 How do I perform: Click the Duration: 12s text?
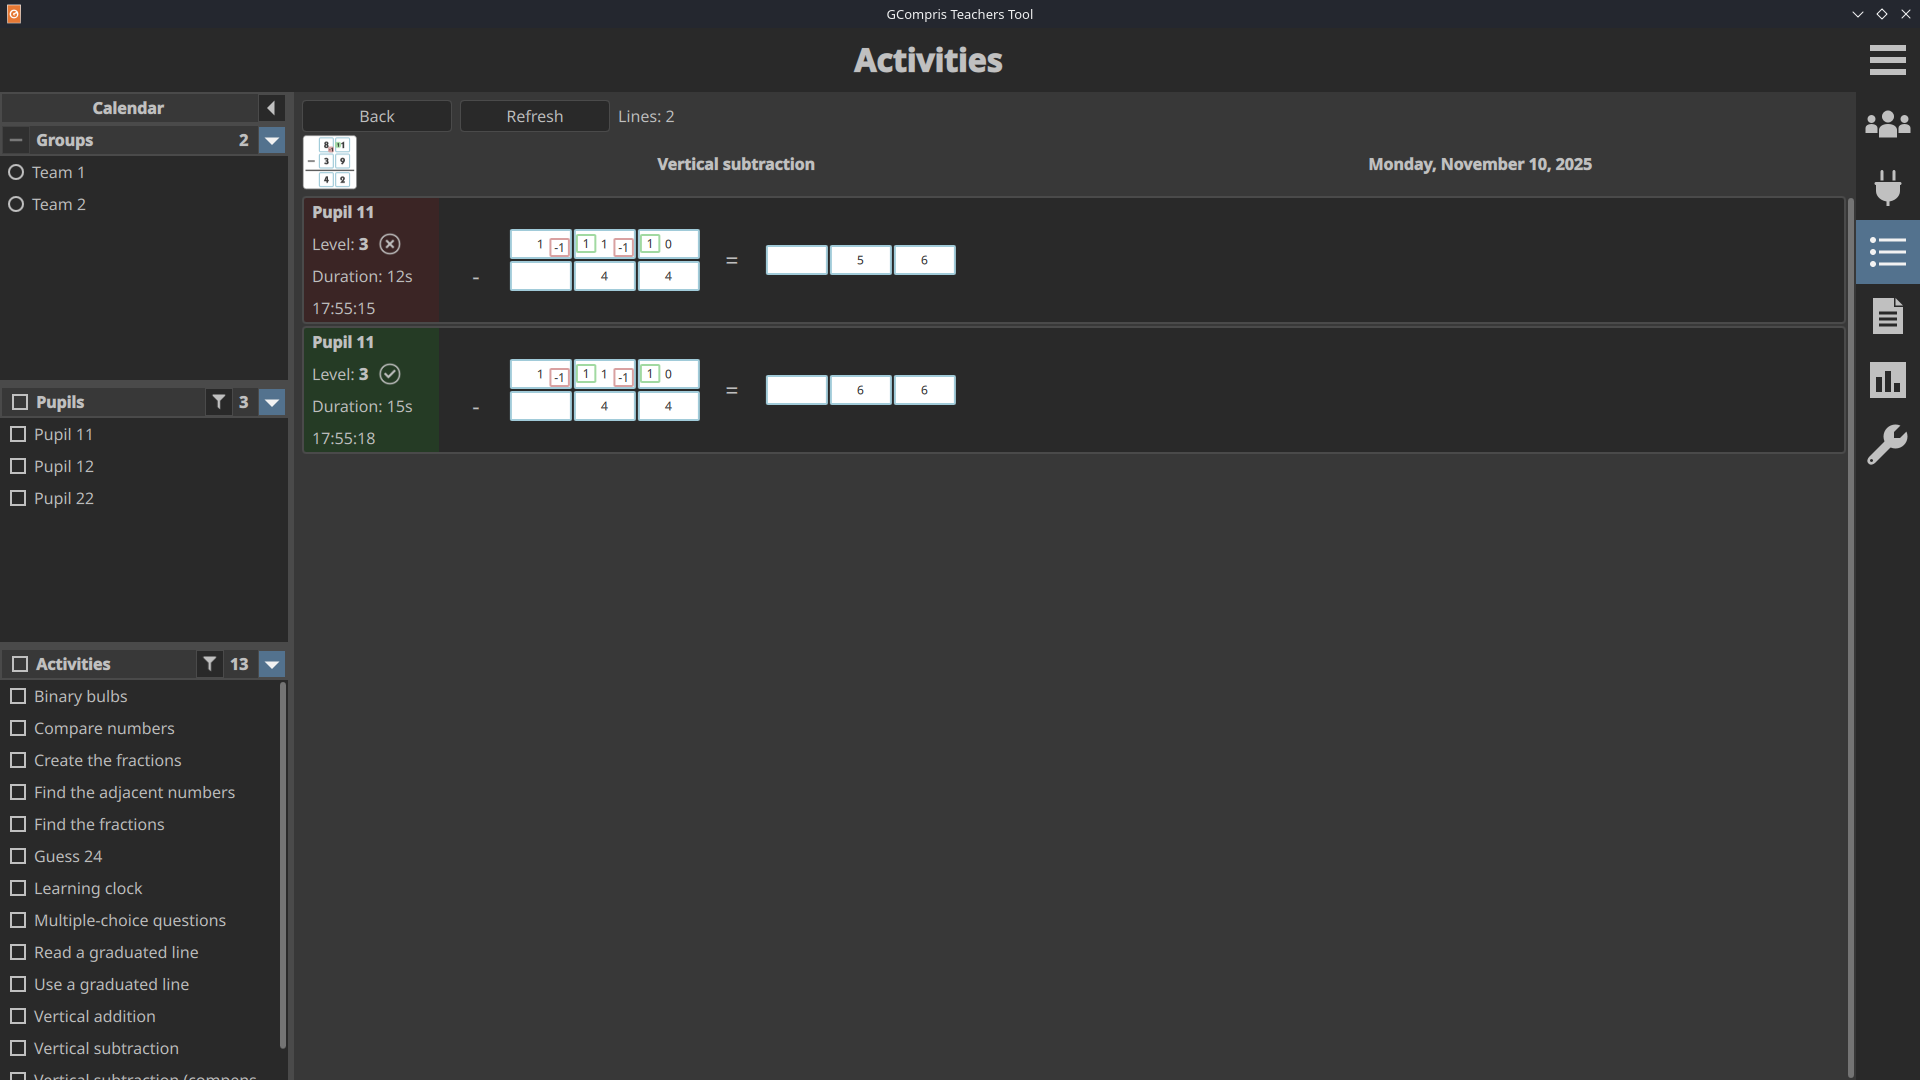click(x=362, y=276)
